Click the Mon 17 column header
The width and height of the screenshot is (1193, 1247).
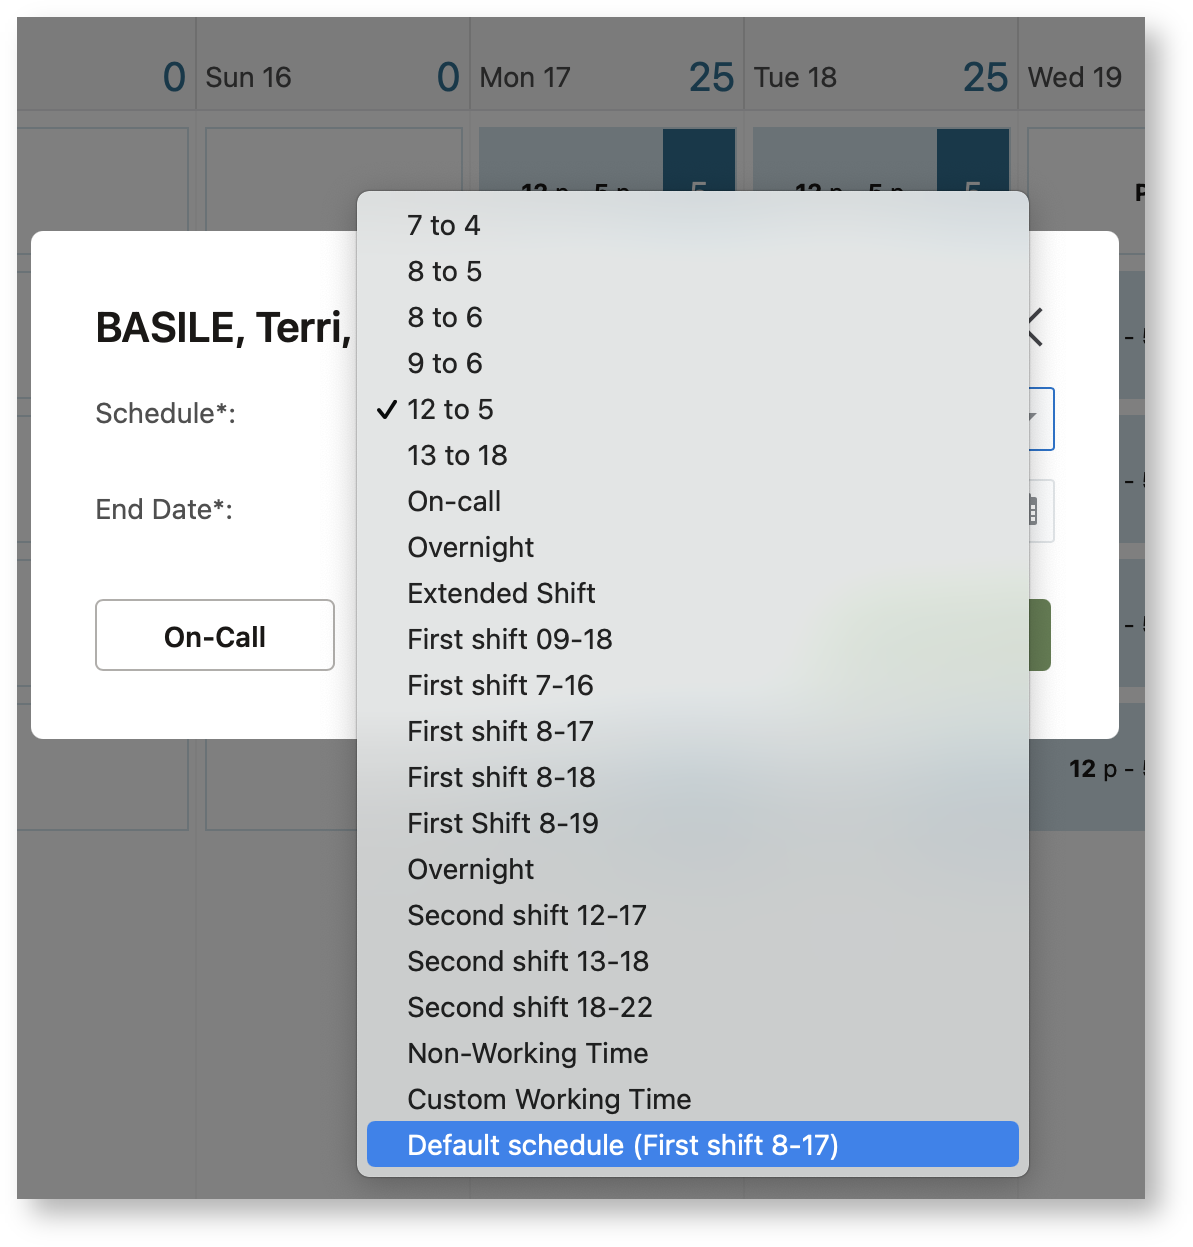525,77
